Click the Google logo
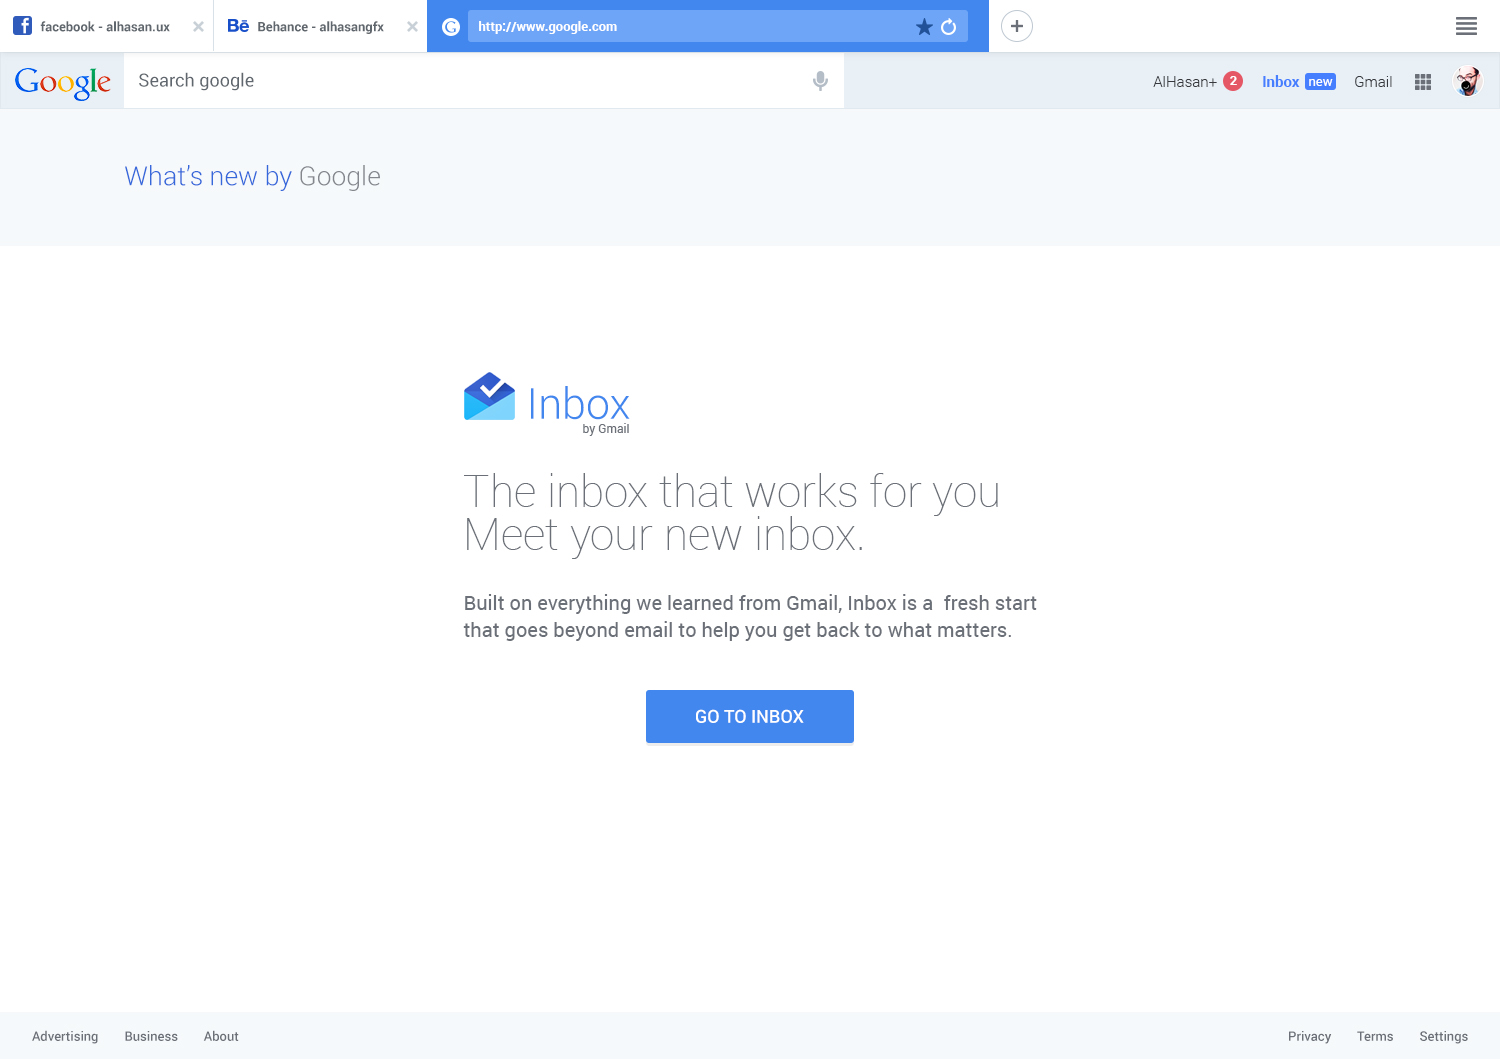This screenshot has height=1059, width=1500. [x=62, y=82]
